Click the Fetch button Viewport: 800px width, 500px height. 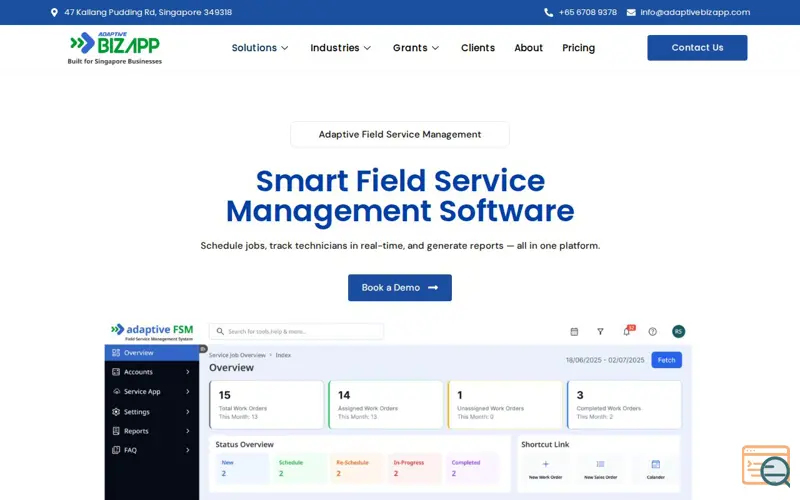(x=666, y=360)
